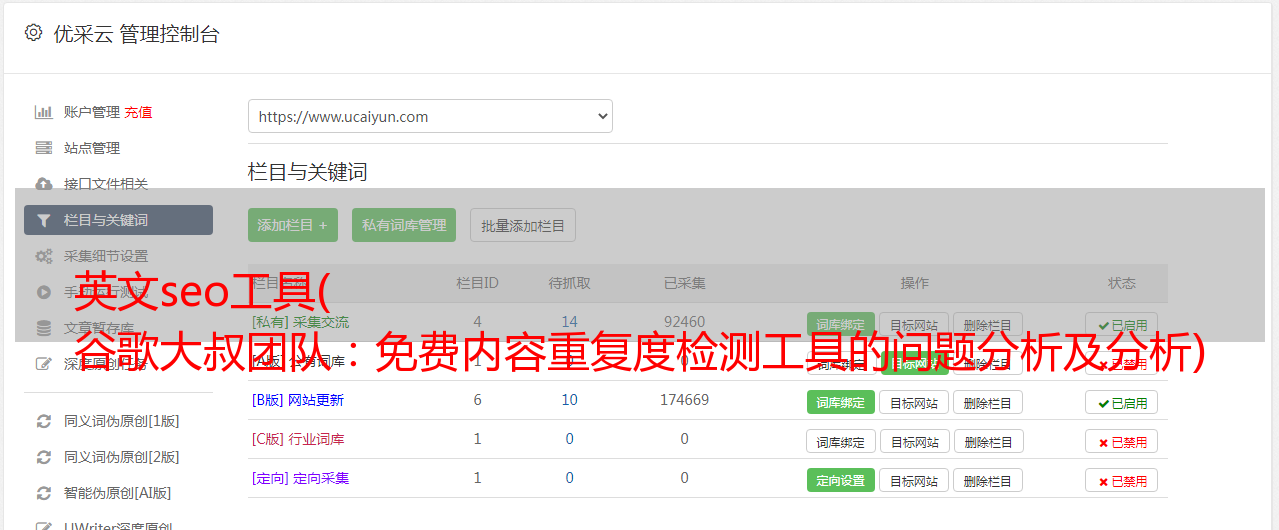This screenshot has width=1279, height=530.
Task: Click the refresh icon for 同义词伪原创[2版]
Action: [44, 457]
